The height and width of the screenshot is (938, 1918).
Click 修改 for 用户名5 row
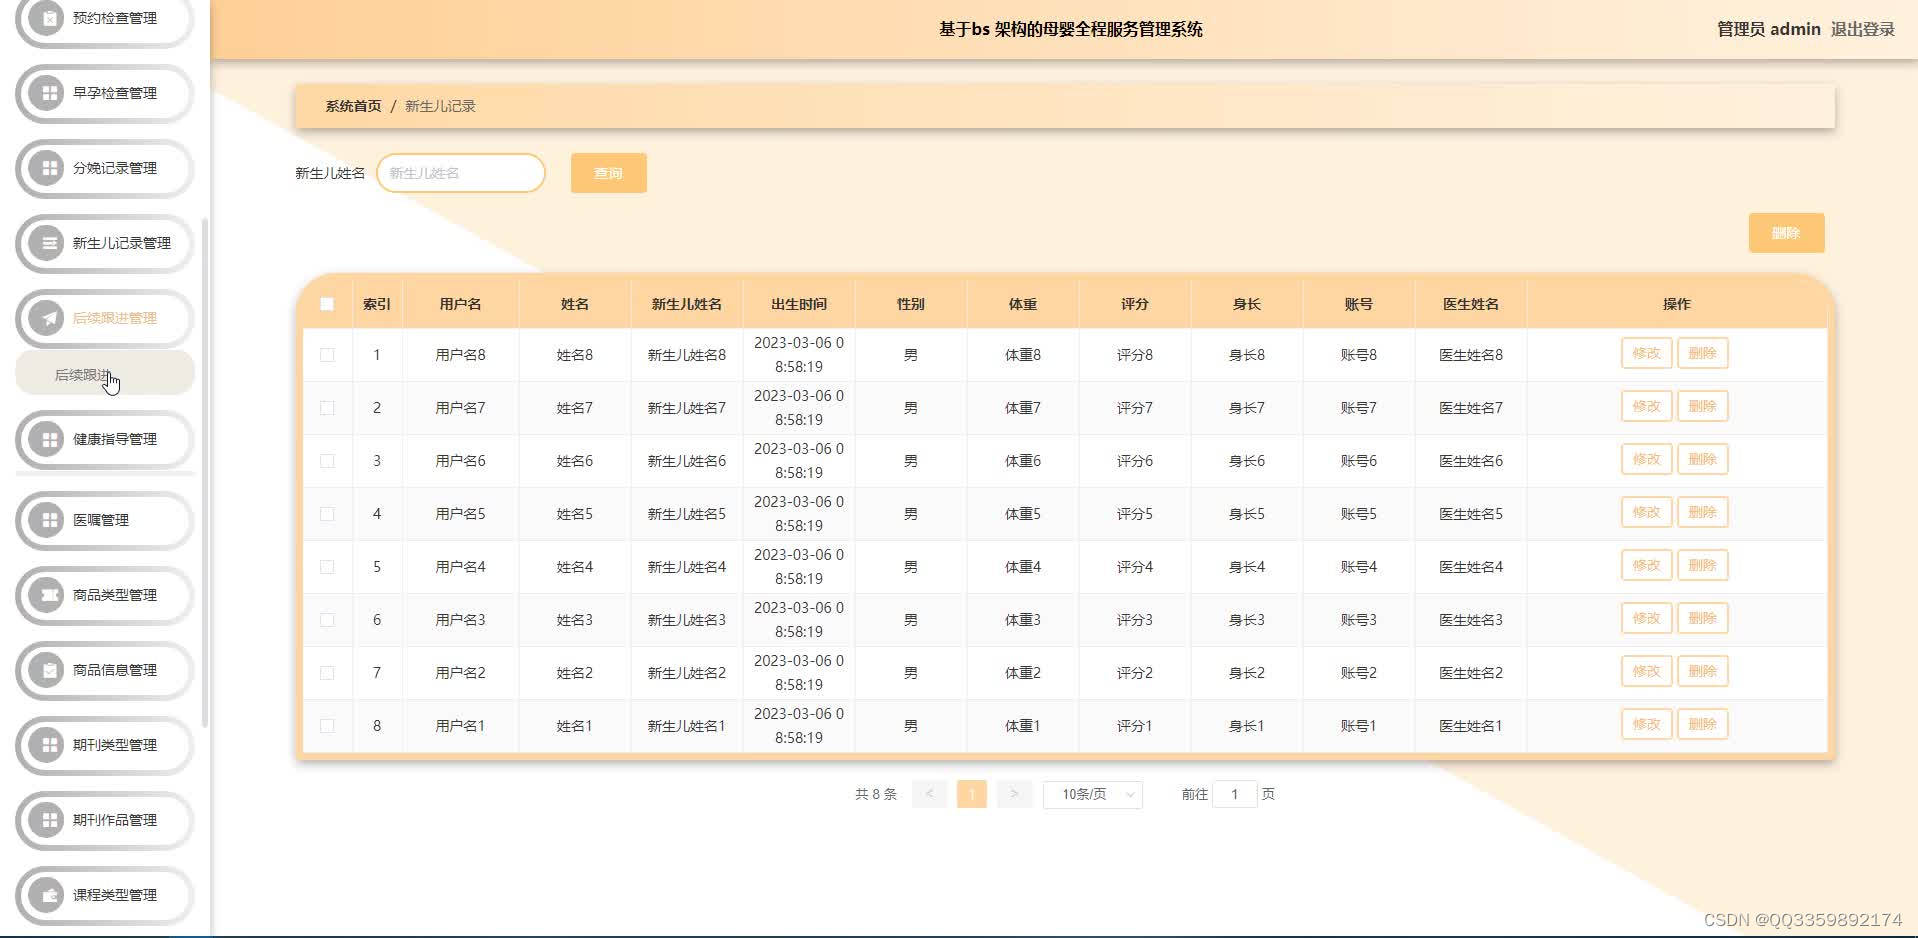1646,512
